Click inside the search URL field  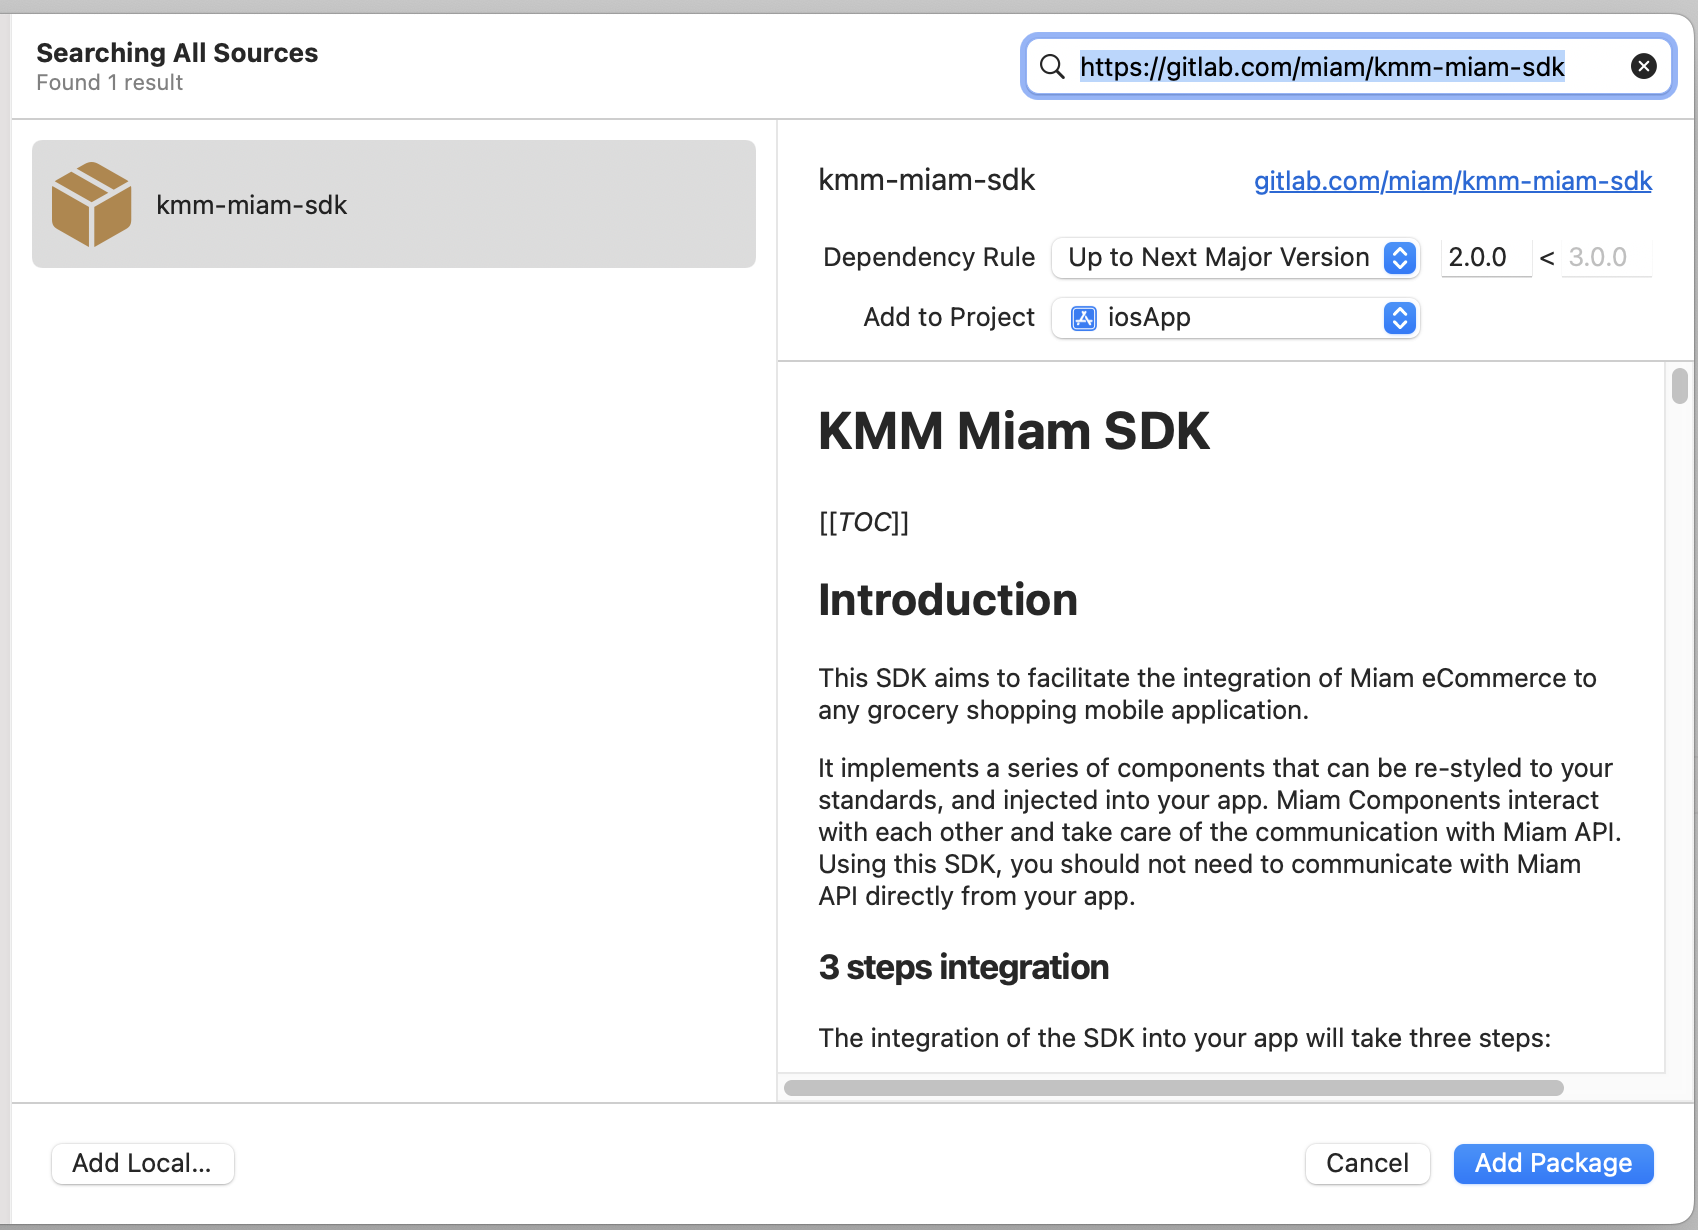[1320, 66]
